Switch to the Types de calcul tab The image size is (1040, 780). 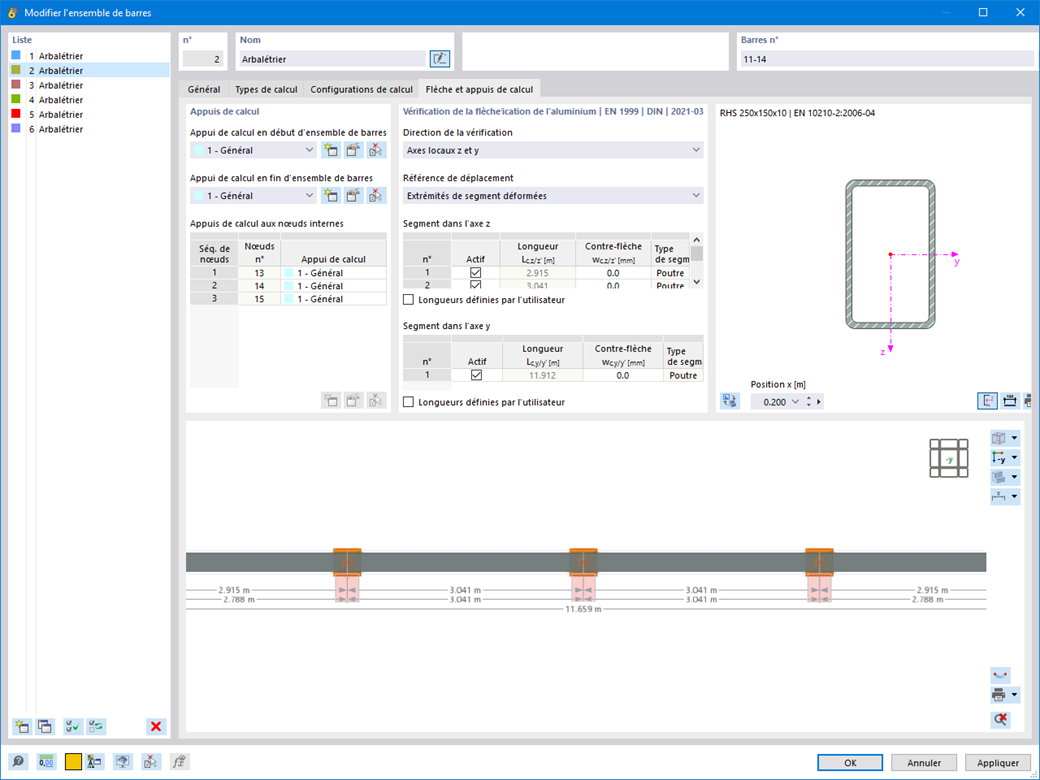267,89
